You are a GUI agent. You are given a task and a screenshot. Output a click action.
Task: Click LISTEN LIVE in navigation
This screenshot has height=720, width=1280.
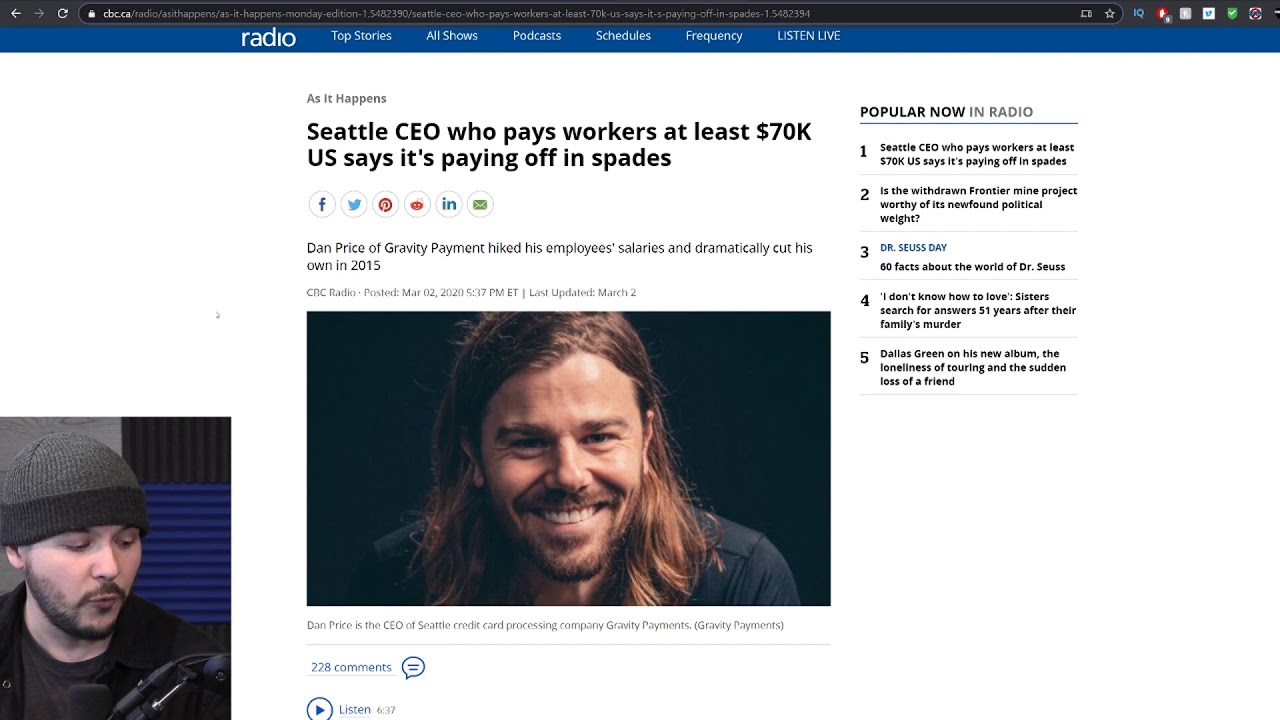click(809, 35)
